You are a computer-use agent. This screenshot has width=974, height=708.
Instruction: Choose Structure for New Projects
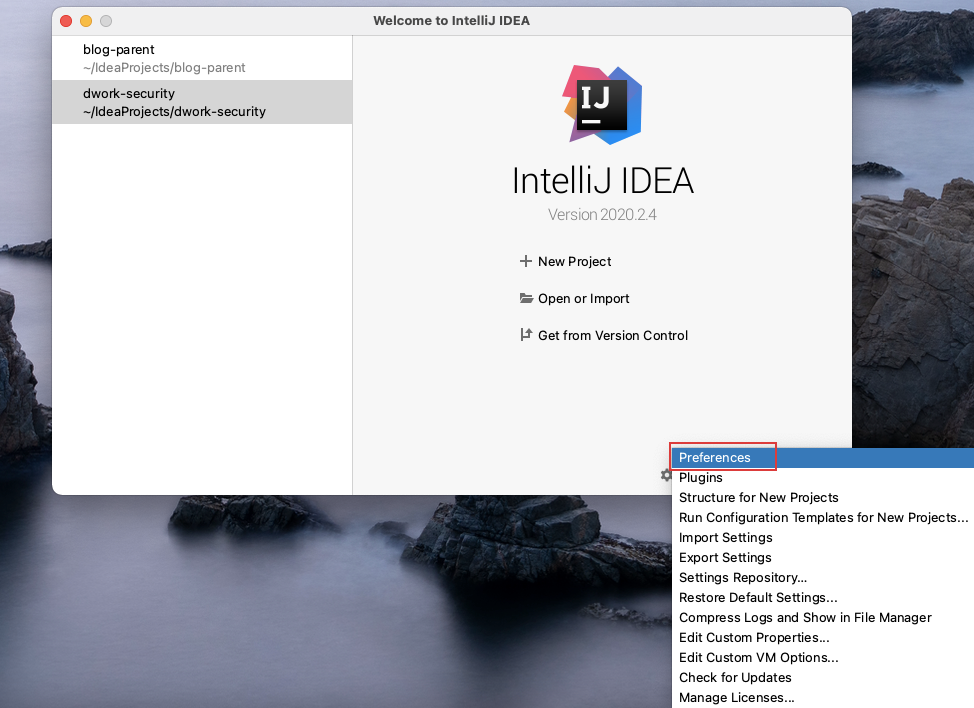click(822, 497)
